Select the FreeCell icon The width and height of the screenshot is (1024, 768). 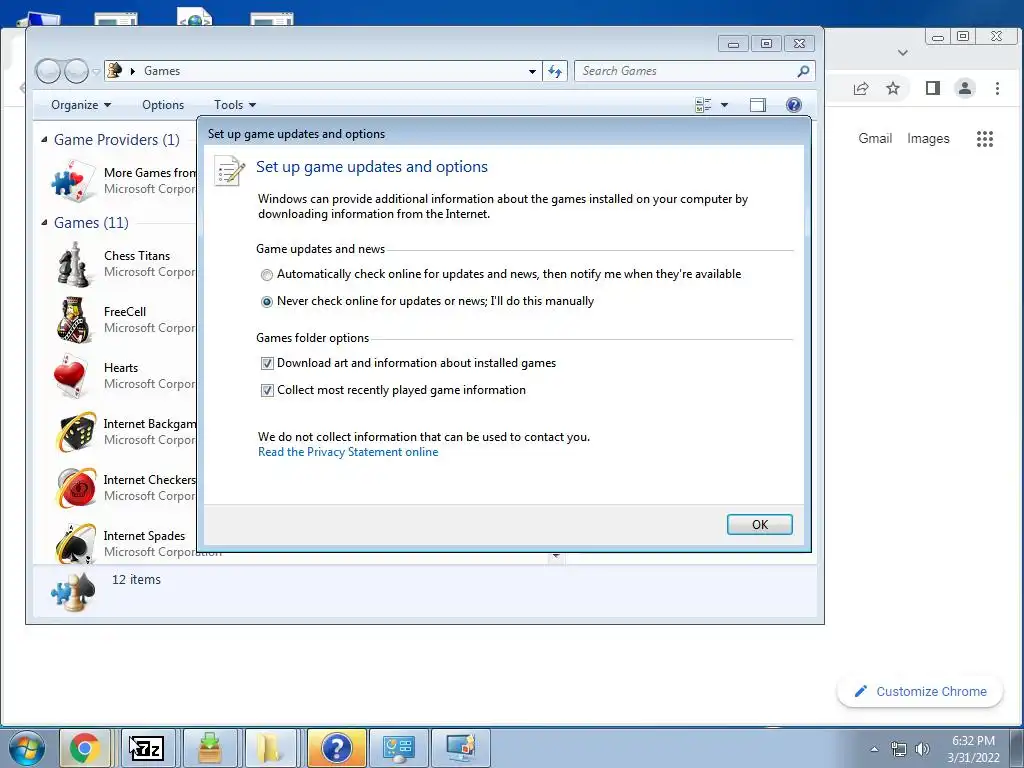click(x=73, y=320)
